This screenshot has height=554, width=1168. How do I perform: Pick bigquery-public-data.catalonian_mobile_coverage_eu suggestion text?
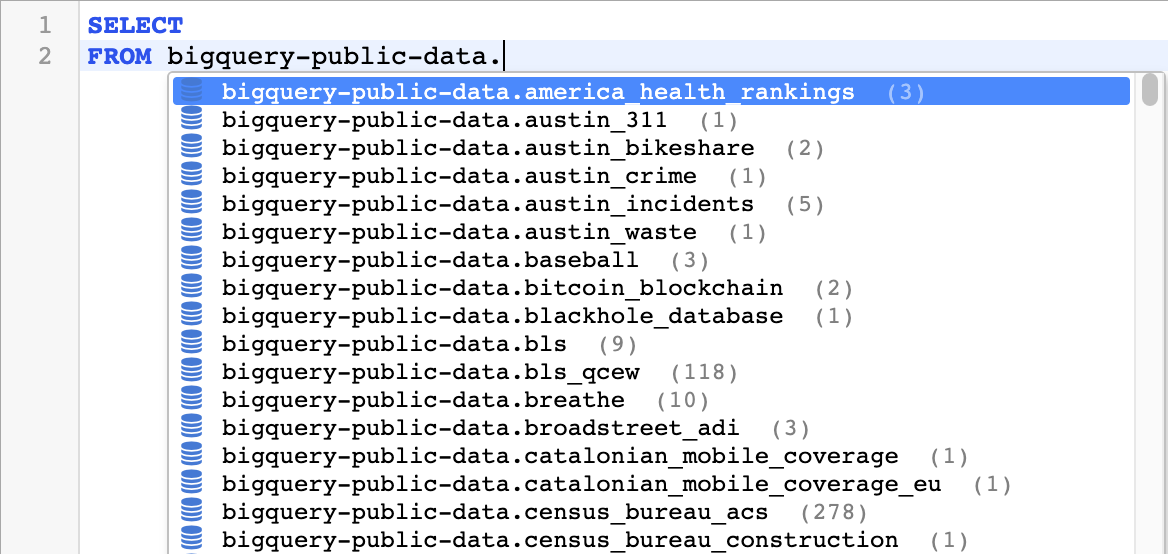582,485
